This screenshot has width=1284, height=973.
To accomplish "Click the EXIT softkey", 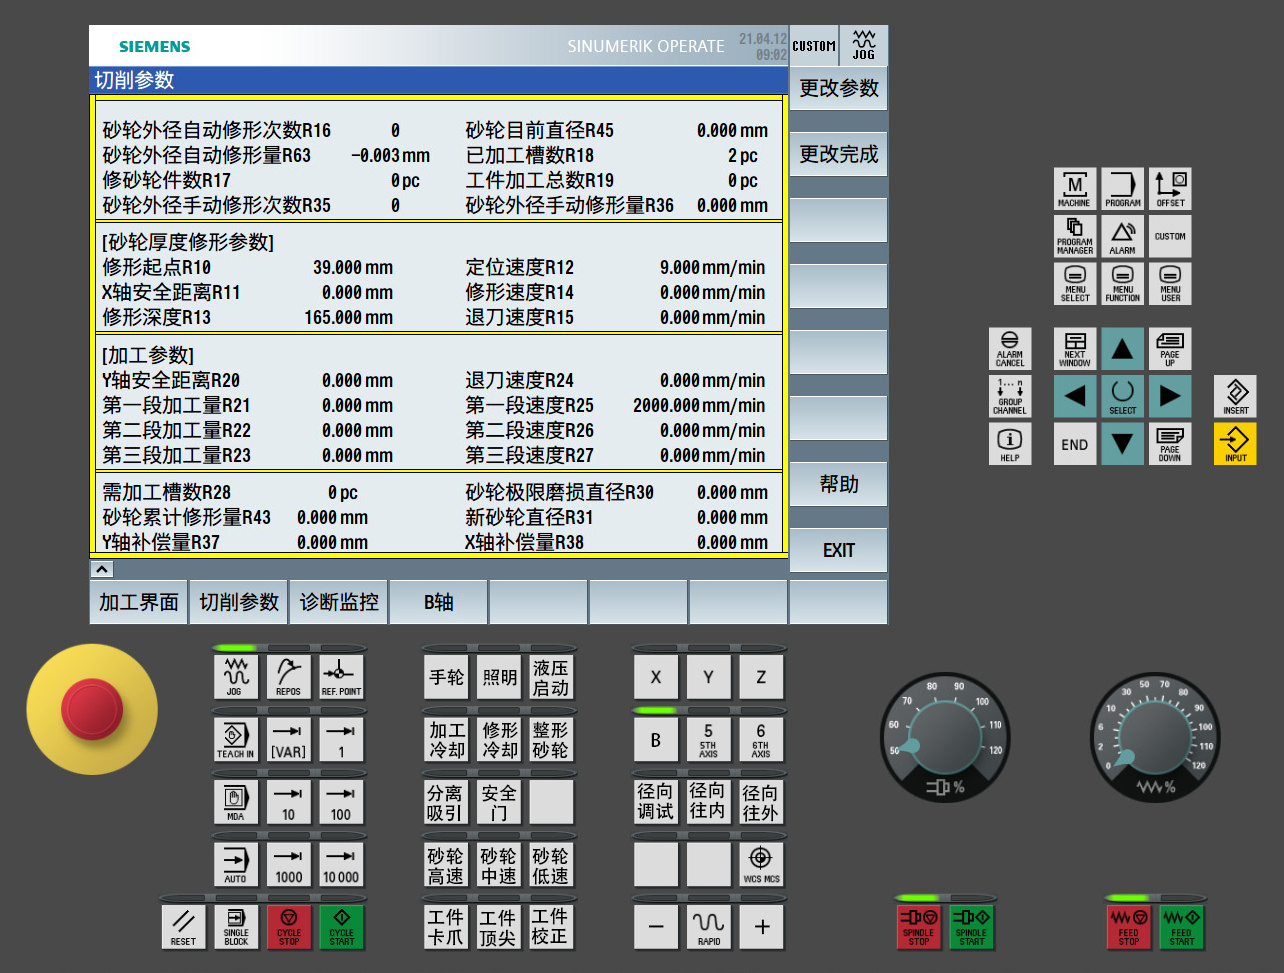I will pos(838,550).
